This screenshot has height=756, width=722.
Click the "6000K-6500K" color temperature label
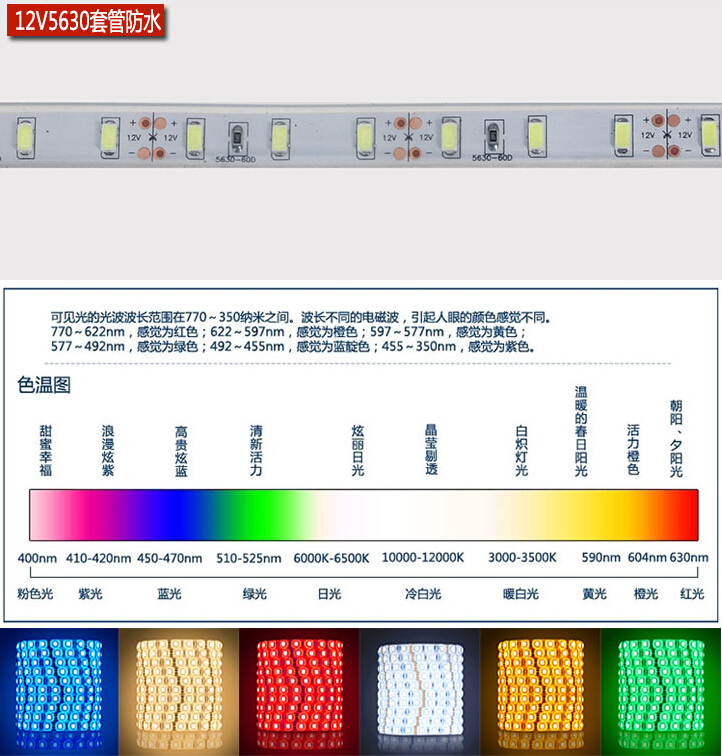coord(331,558)
